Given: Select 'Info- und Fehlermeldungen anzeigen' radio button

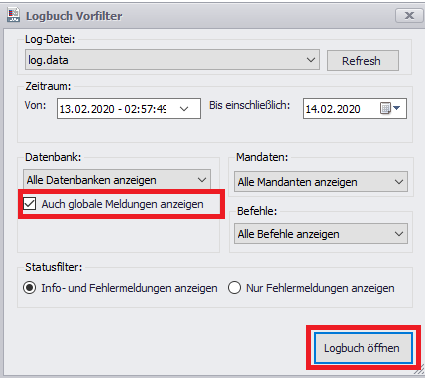Looking at the screenshot, I should [x=30, y=288].
